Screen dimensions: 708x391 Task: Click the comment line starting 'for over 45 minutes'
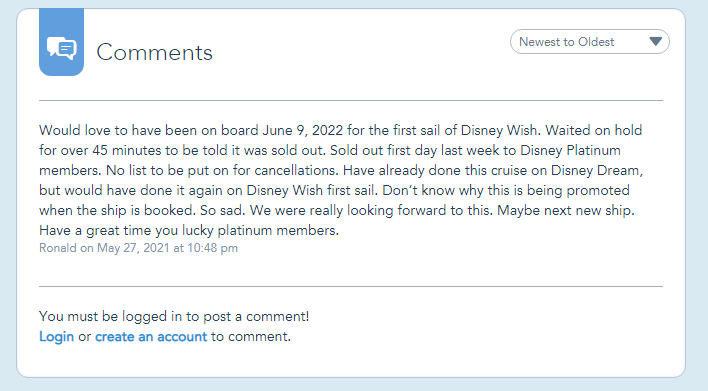[x=330, y=150]
